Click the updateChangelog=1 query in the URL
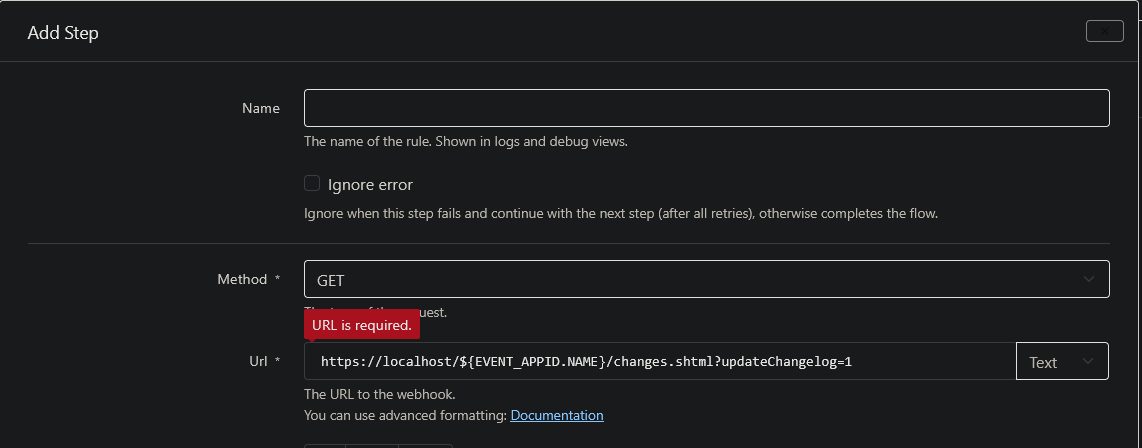Image resolution: width=1142 pixels, height=448 pixels. (789, 361)
